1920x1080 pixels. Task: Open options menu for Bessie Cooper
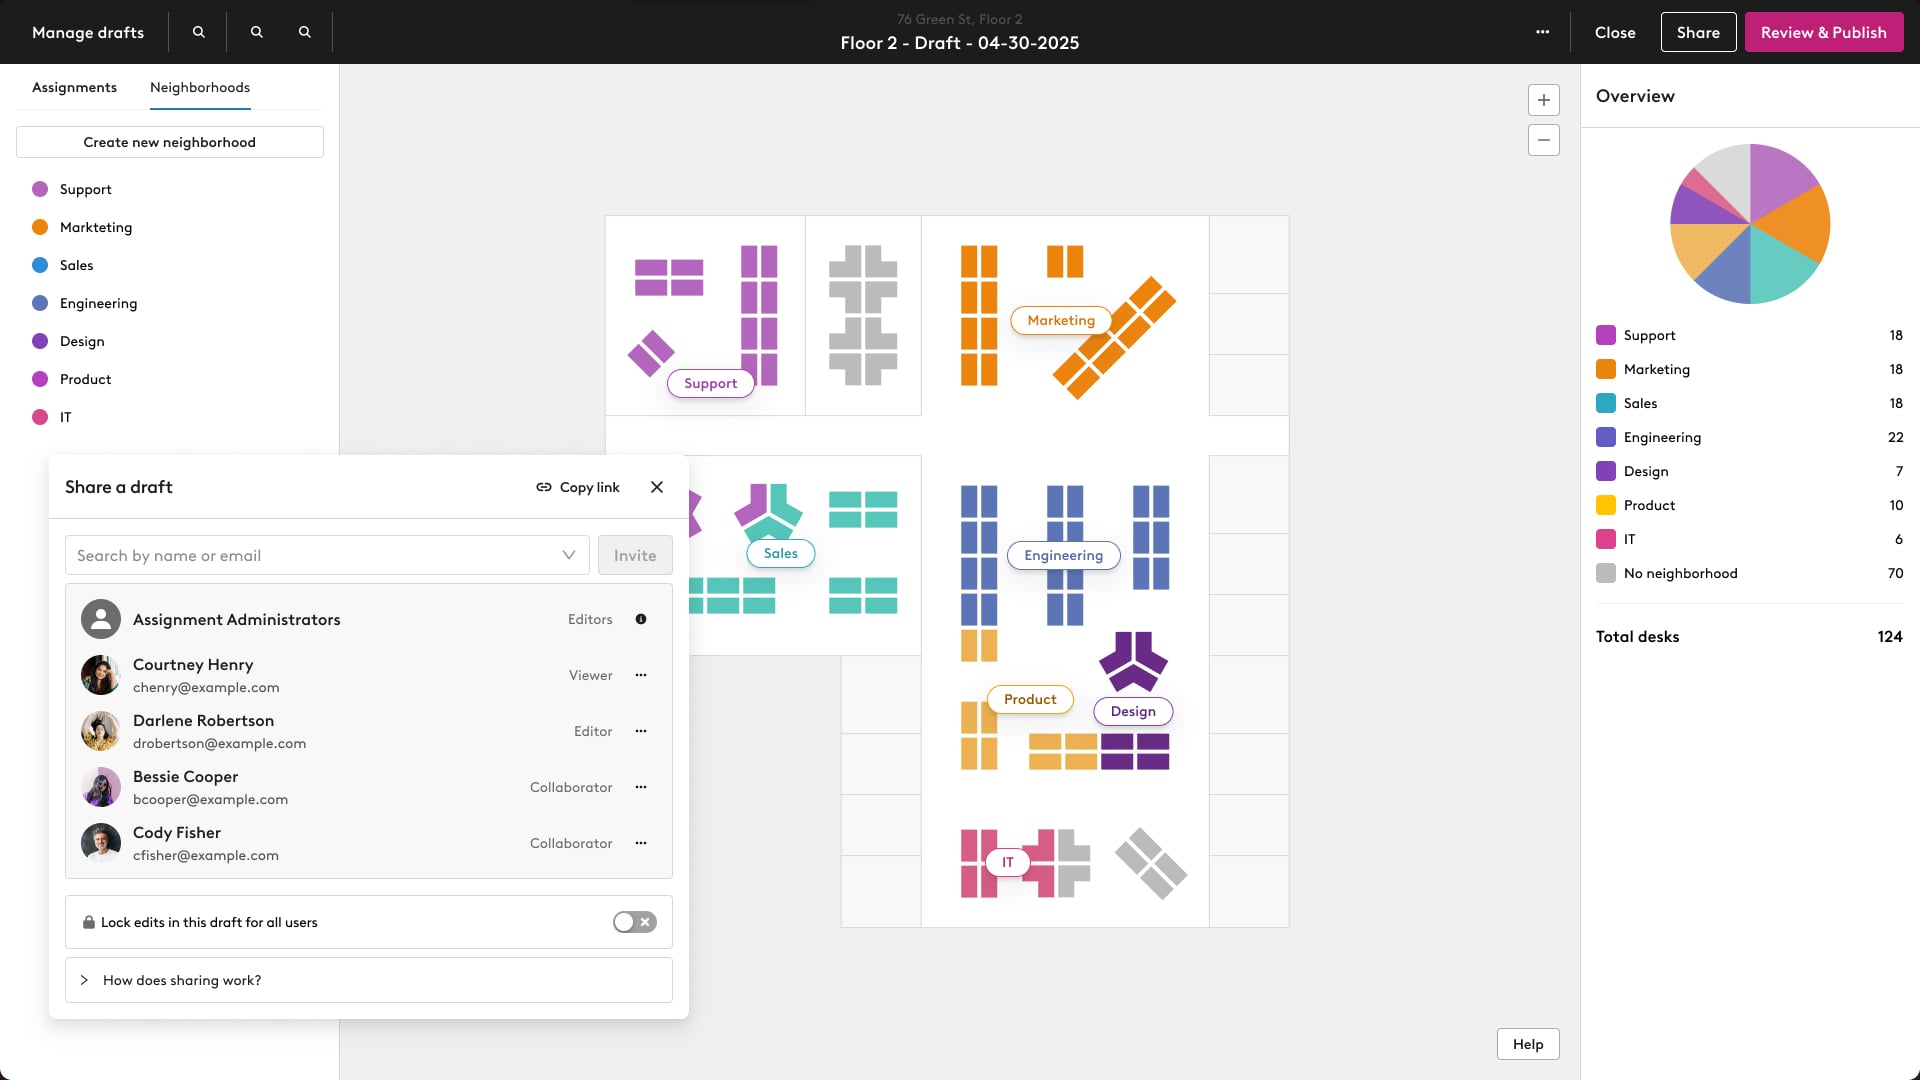641,787
